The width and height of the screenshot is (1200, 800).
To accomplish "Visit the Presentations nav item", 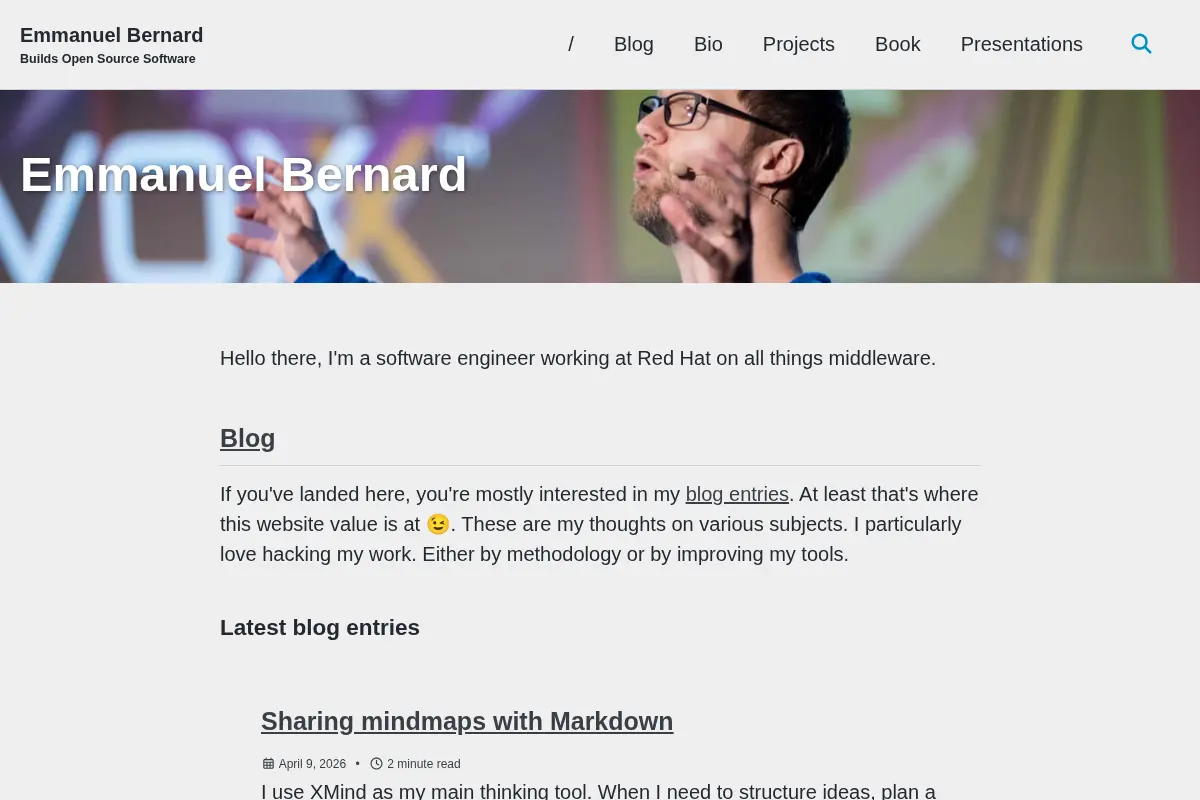I will [1022, 44].
